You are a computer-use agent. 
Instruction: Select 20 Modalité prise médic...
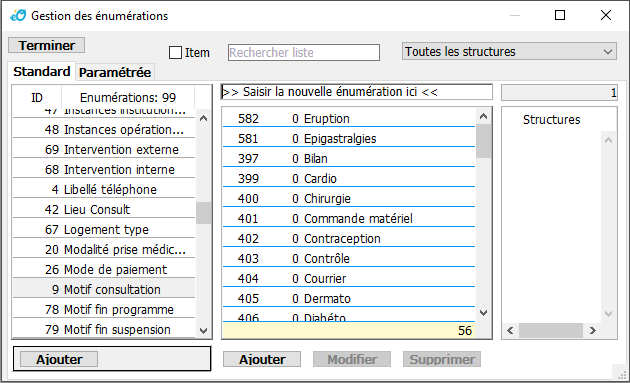point(104,250)
